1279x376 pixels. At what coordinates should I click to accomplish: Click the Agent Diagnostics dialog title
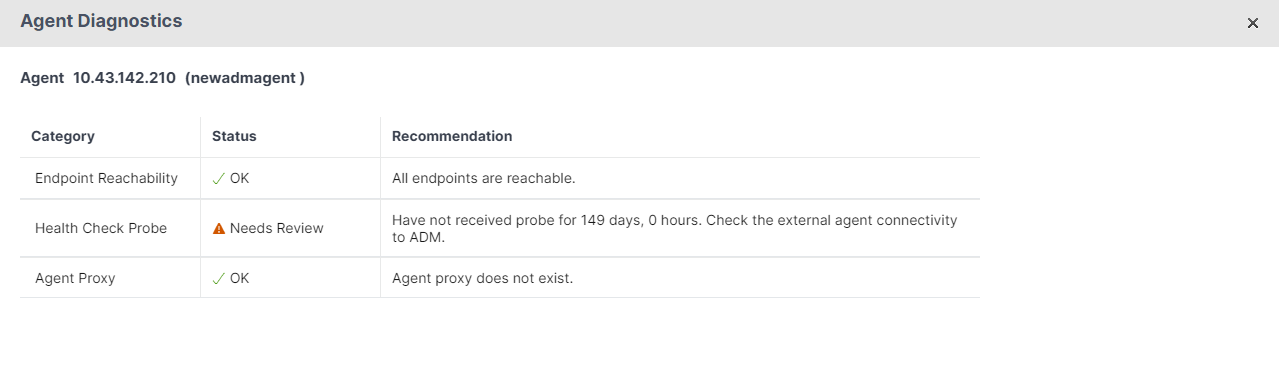point(101,21)
